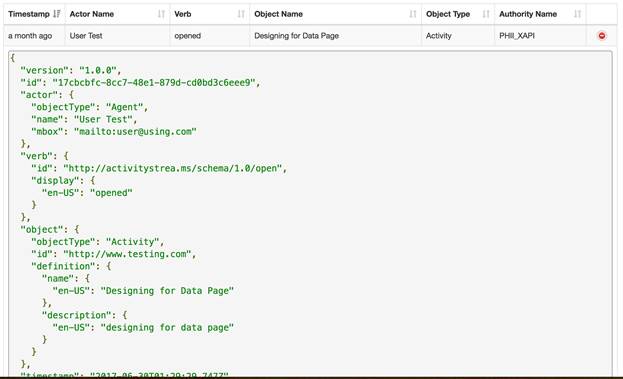This screenshot has width=623, height=379.
Task: Select the 'a month ago' timestamp cell
Action: (35, 36)
